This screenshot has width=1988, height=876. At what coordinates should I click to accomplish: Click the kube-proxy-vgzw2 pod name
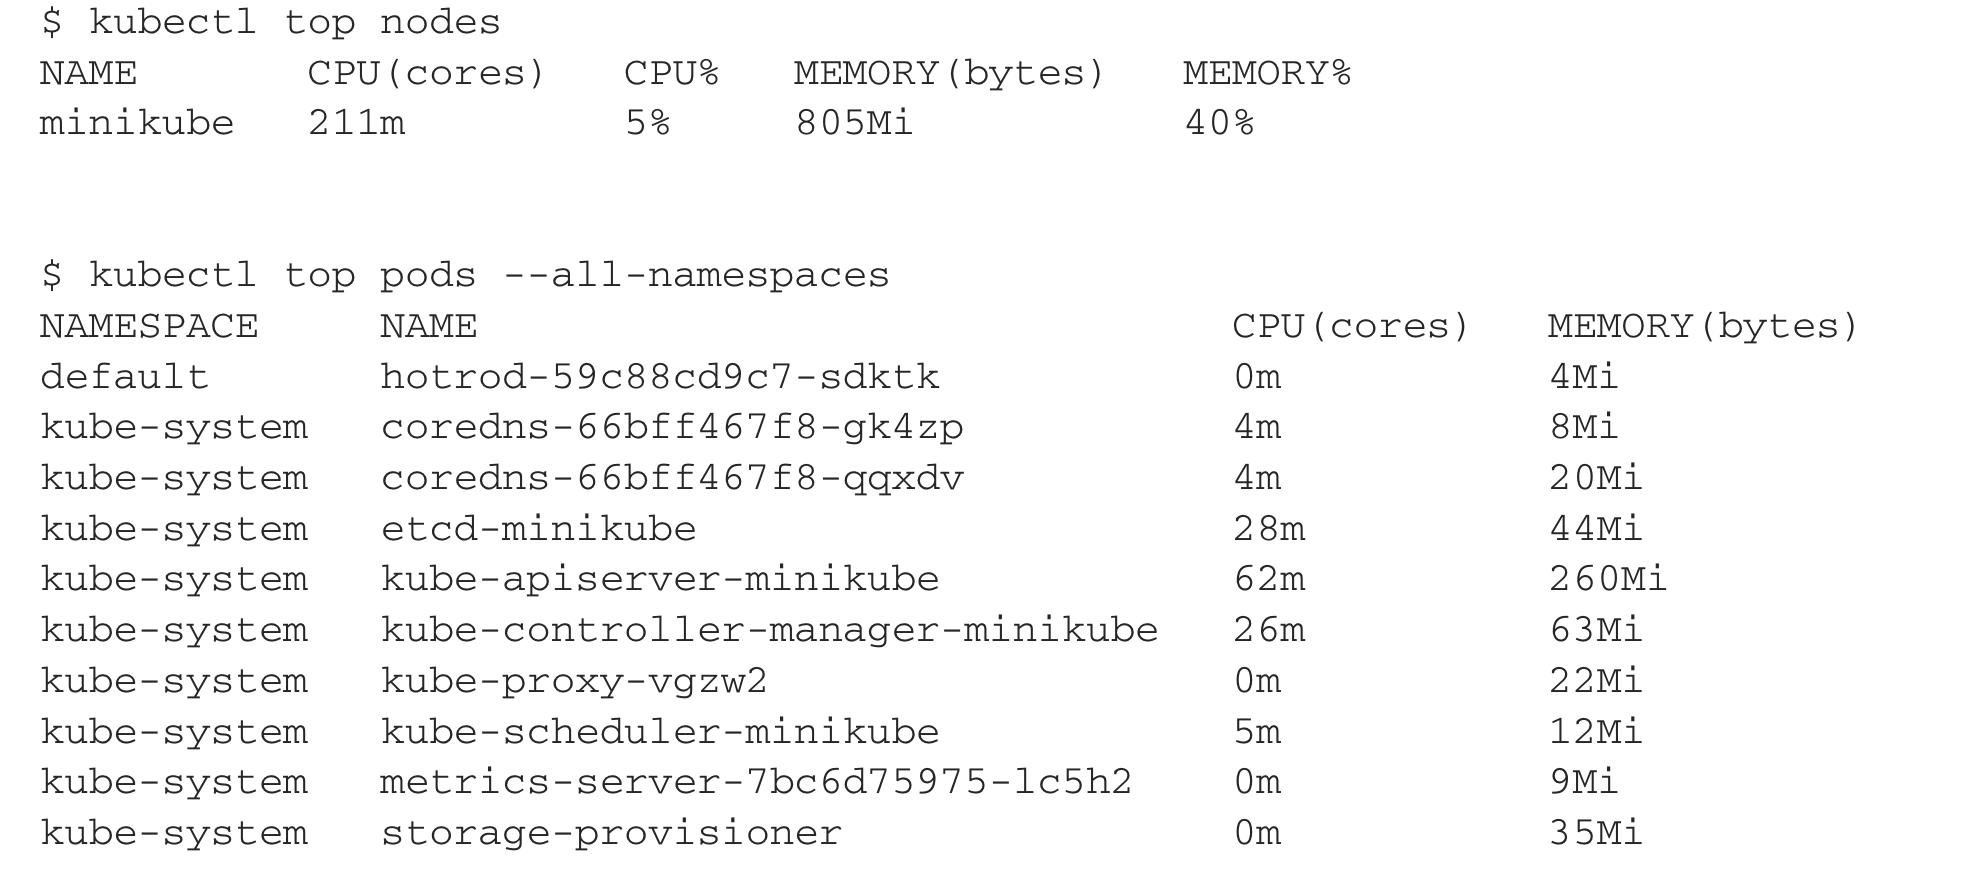point(574,681)
